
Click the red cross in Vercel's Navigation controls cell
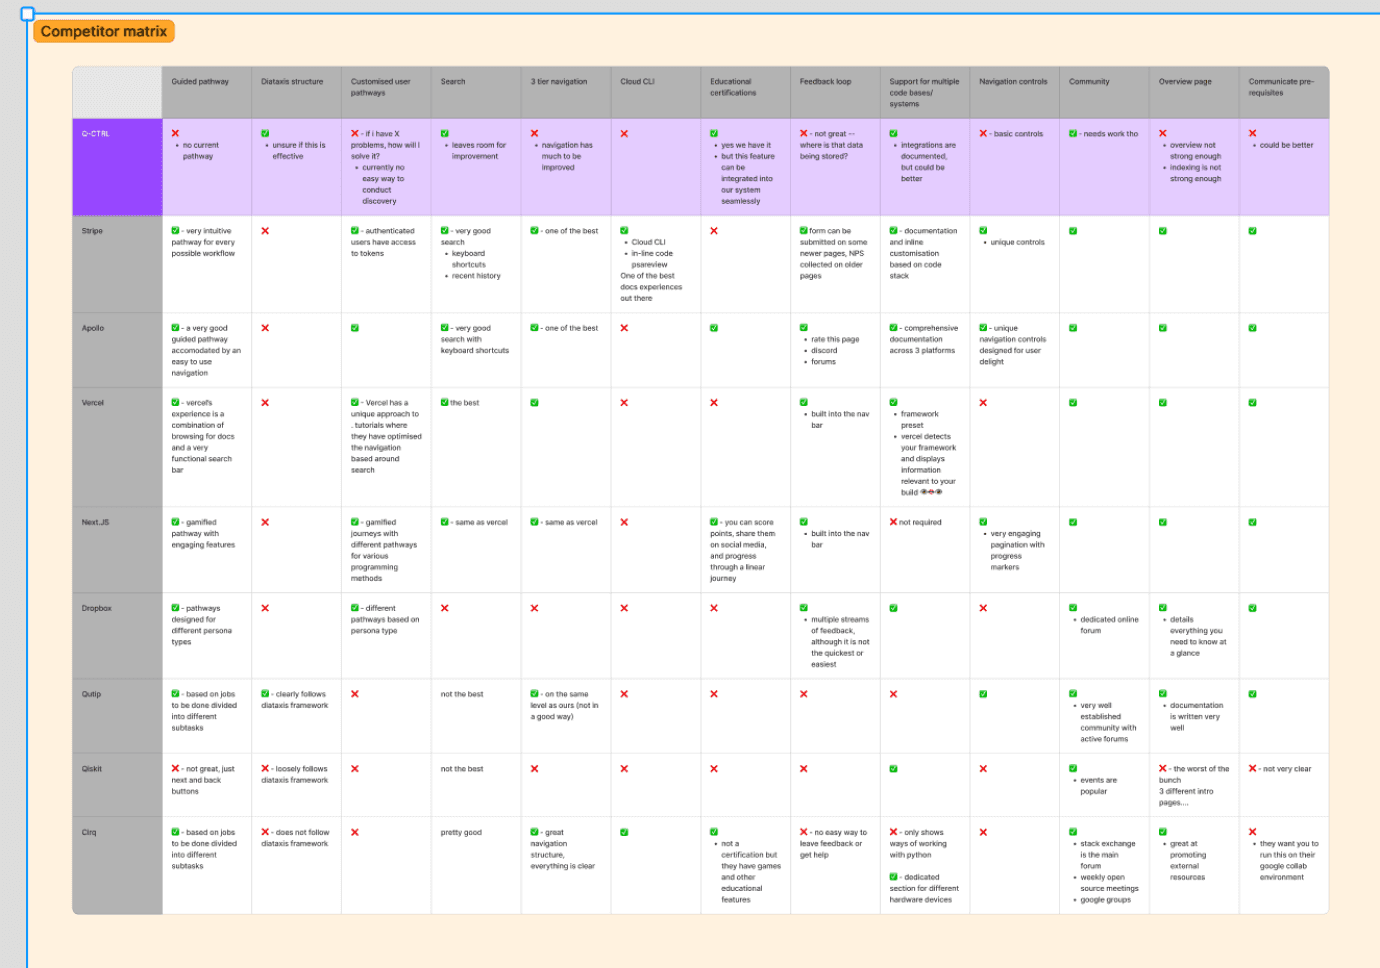tap(983, 403)
